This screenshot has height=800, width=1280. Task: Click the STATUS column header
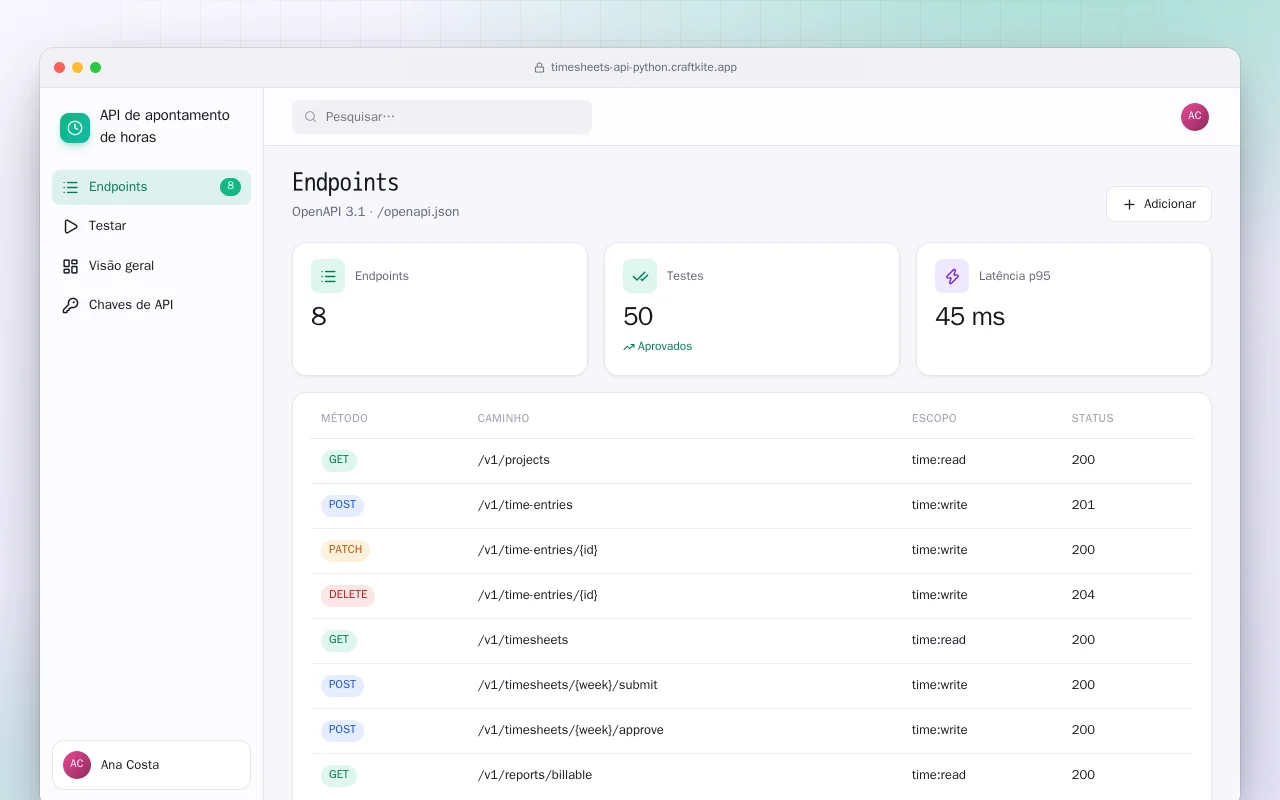coord(1092,418)
